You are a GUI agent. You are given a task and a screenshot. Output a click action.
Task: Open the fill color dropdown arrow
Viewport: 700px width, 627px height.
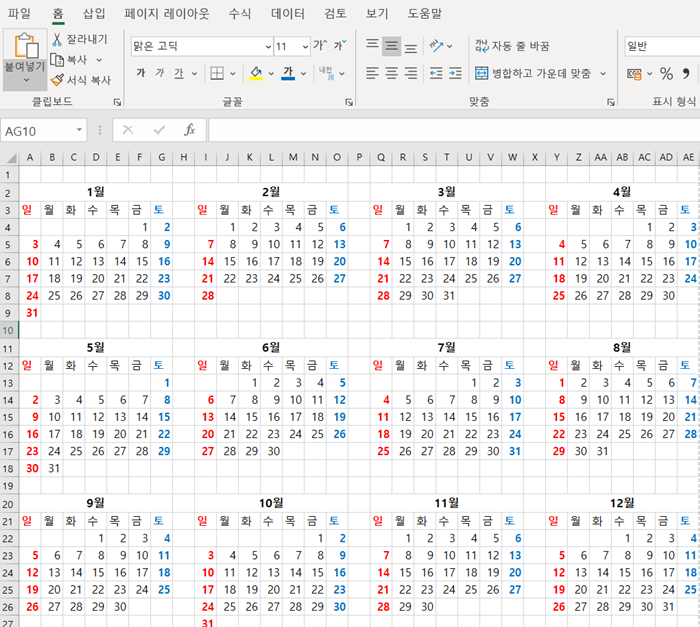271,74
